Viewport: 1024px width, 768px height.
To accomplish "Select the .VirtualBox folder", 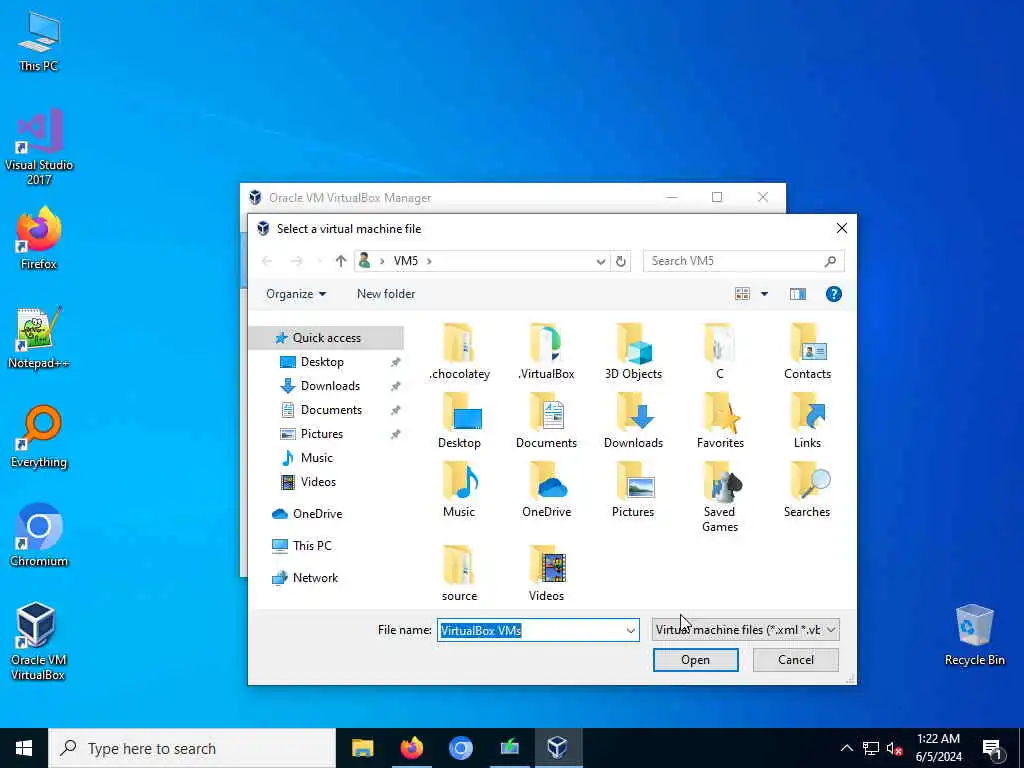I will pyautogui.click(x=546, y=353).
